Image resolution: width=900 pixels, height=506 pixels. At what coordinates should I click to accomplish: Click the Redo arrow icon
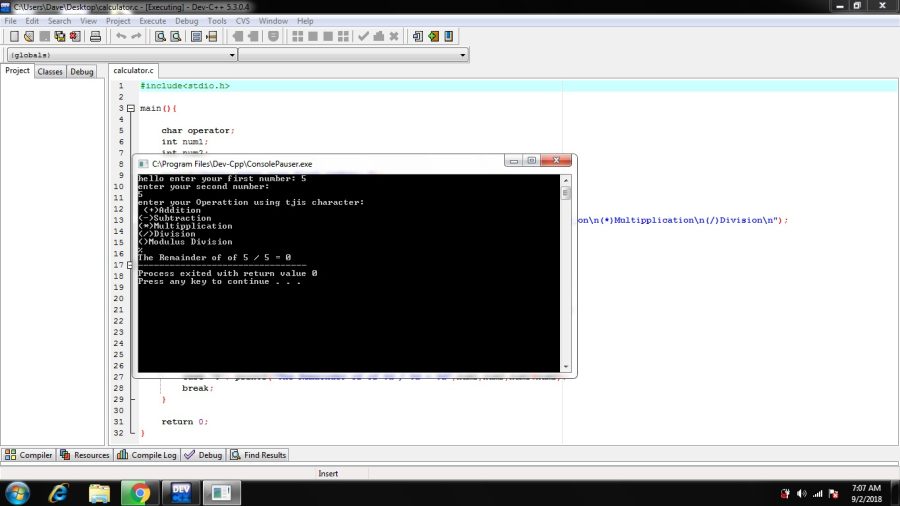coord(136,36)
